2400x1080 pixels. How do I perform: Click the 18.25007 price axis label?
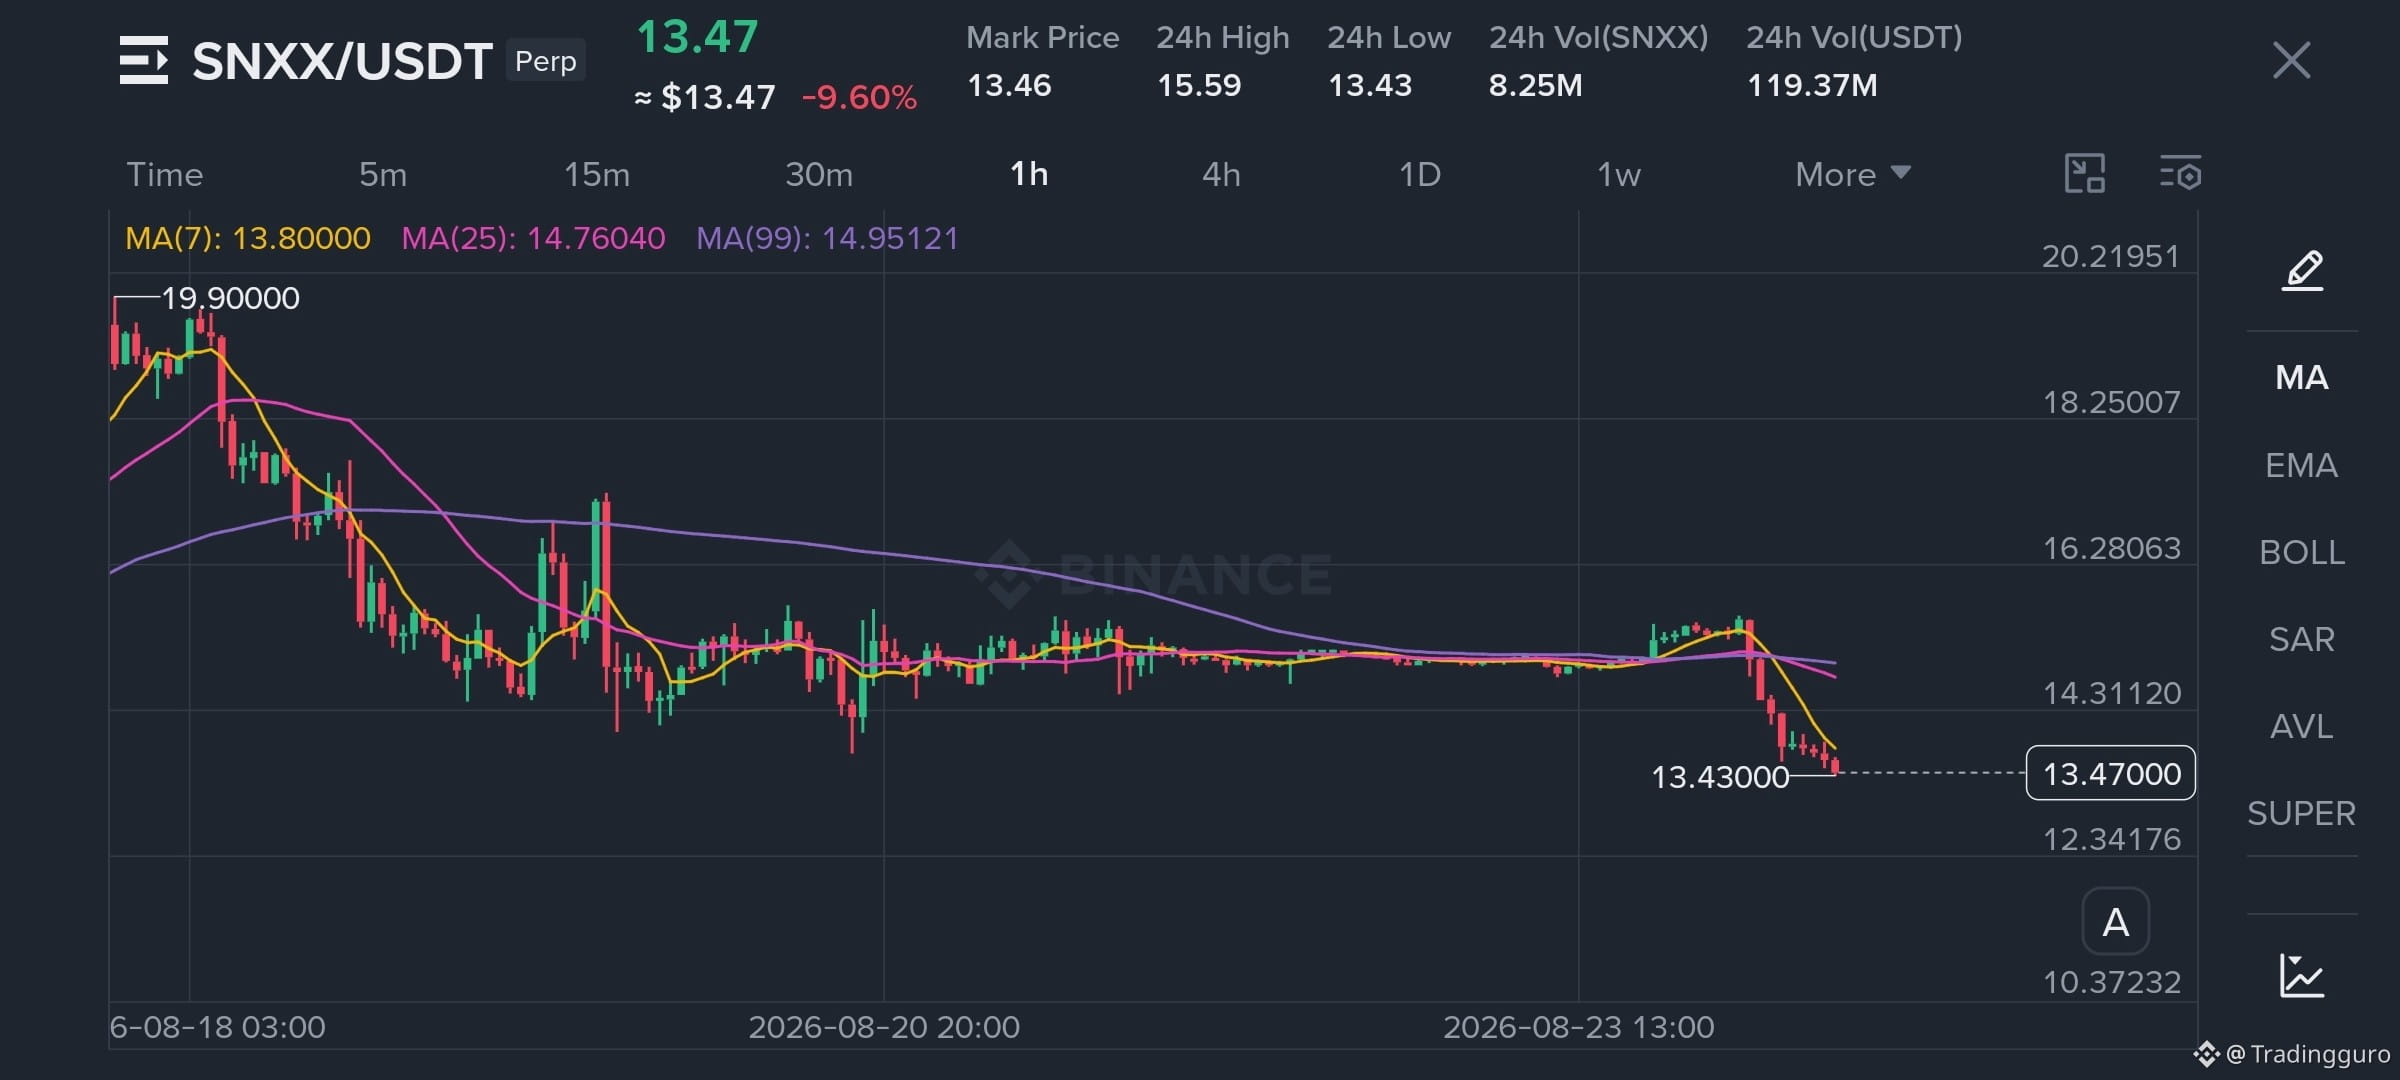click(2111, 403)
